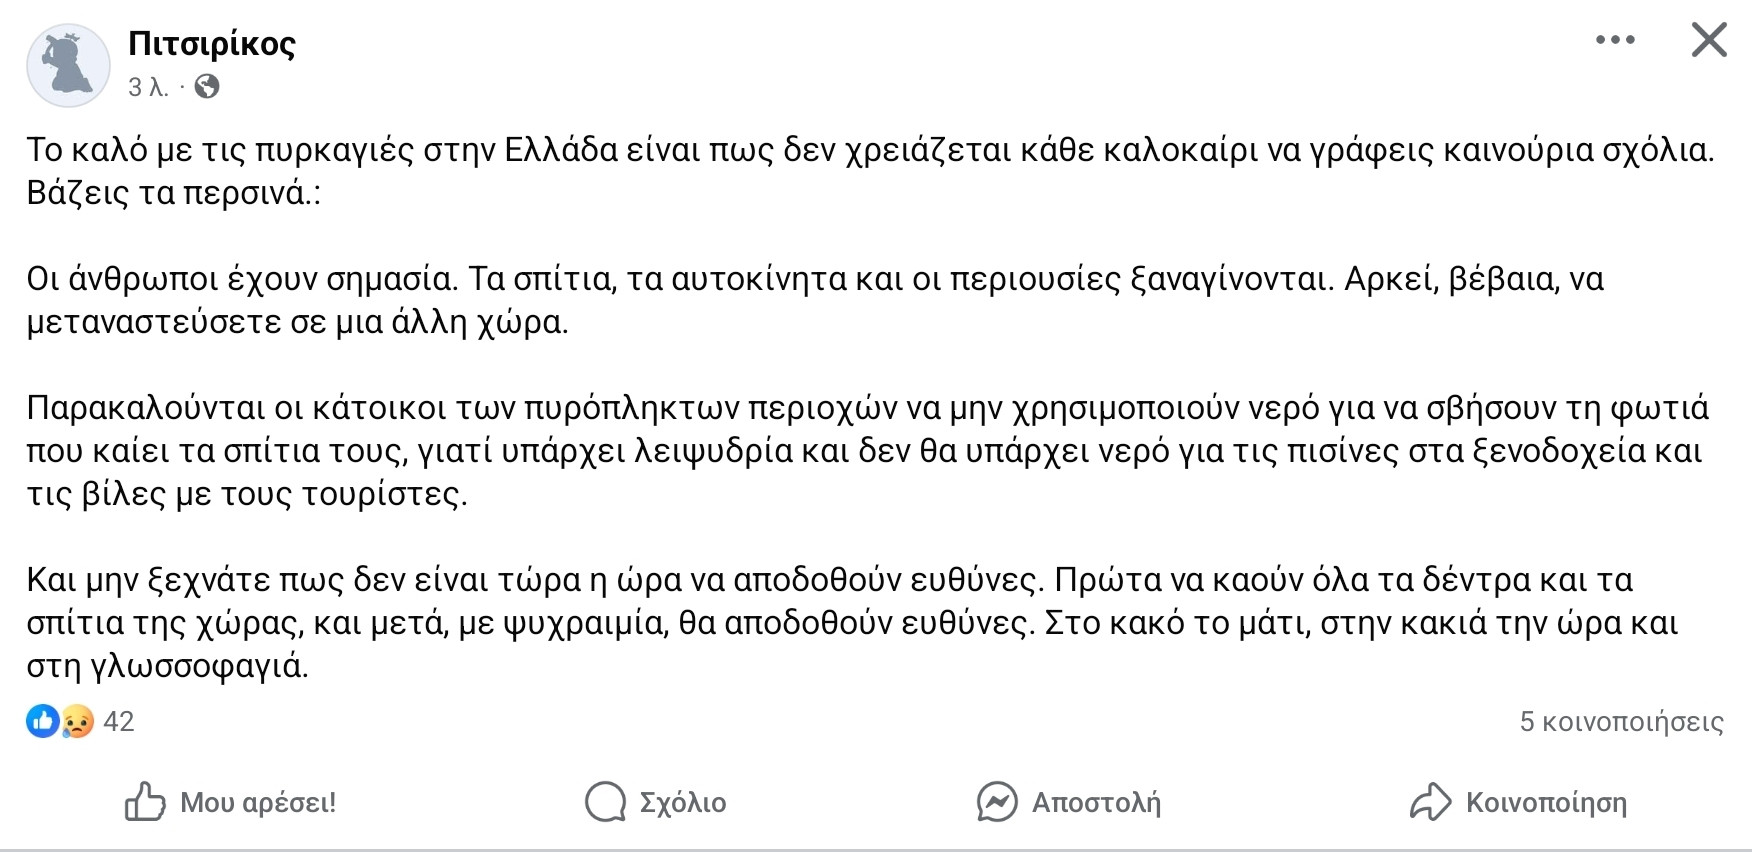
Task: Close the post with X icon
Action: [x=1709, y=40]
